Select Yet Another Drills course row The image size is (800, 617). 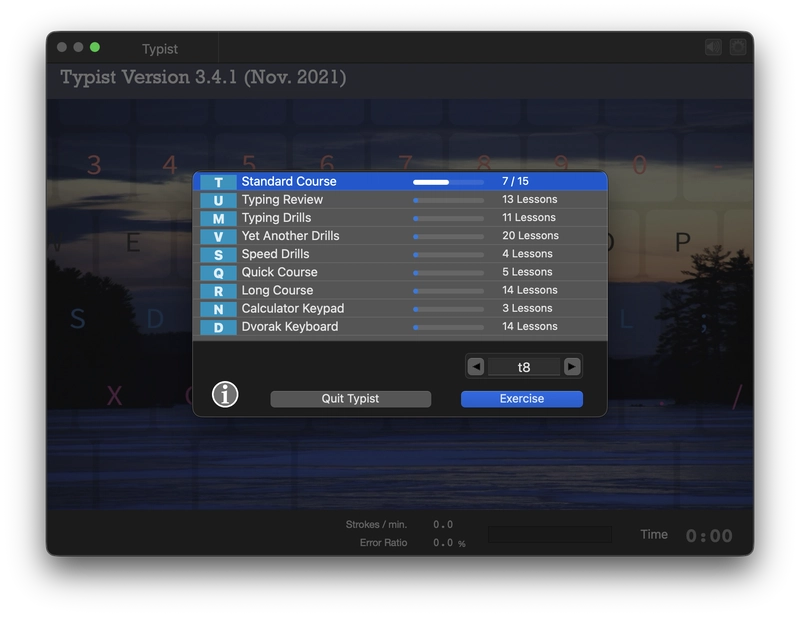(400, 236)
